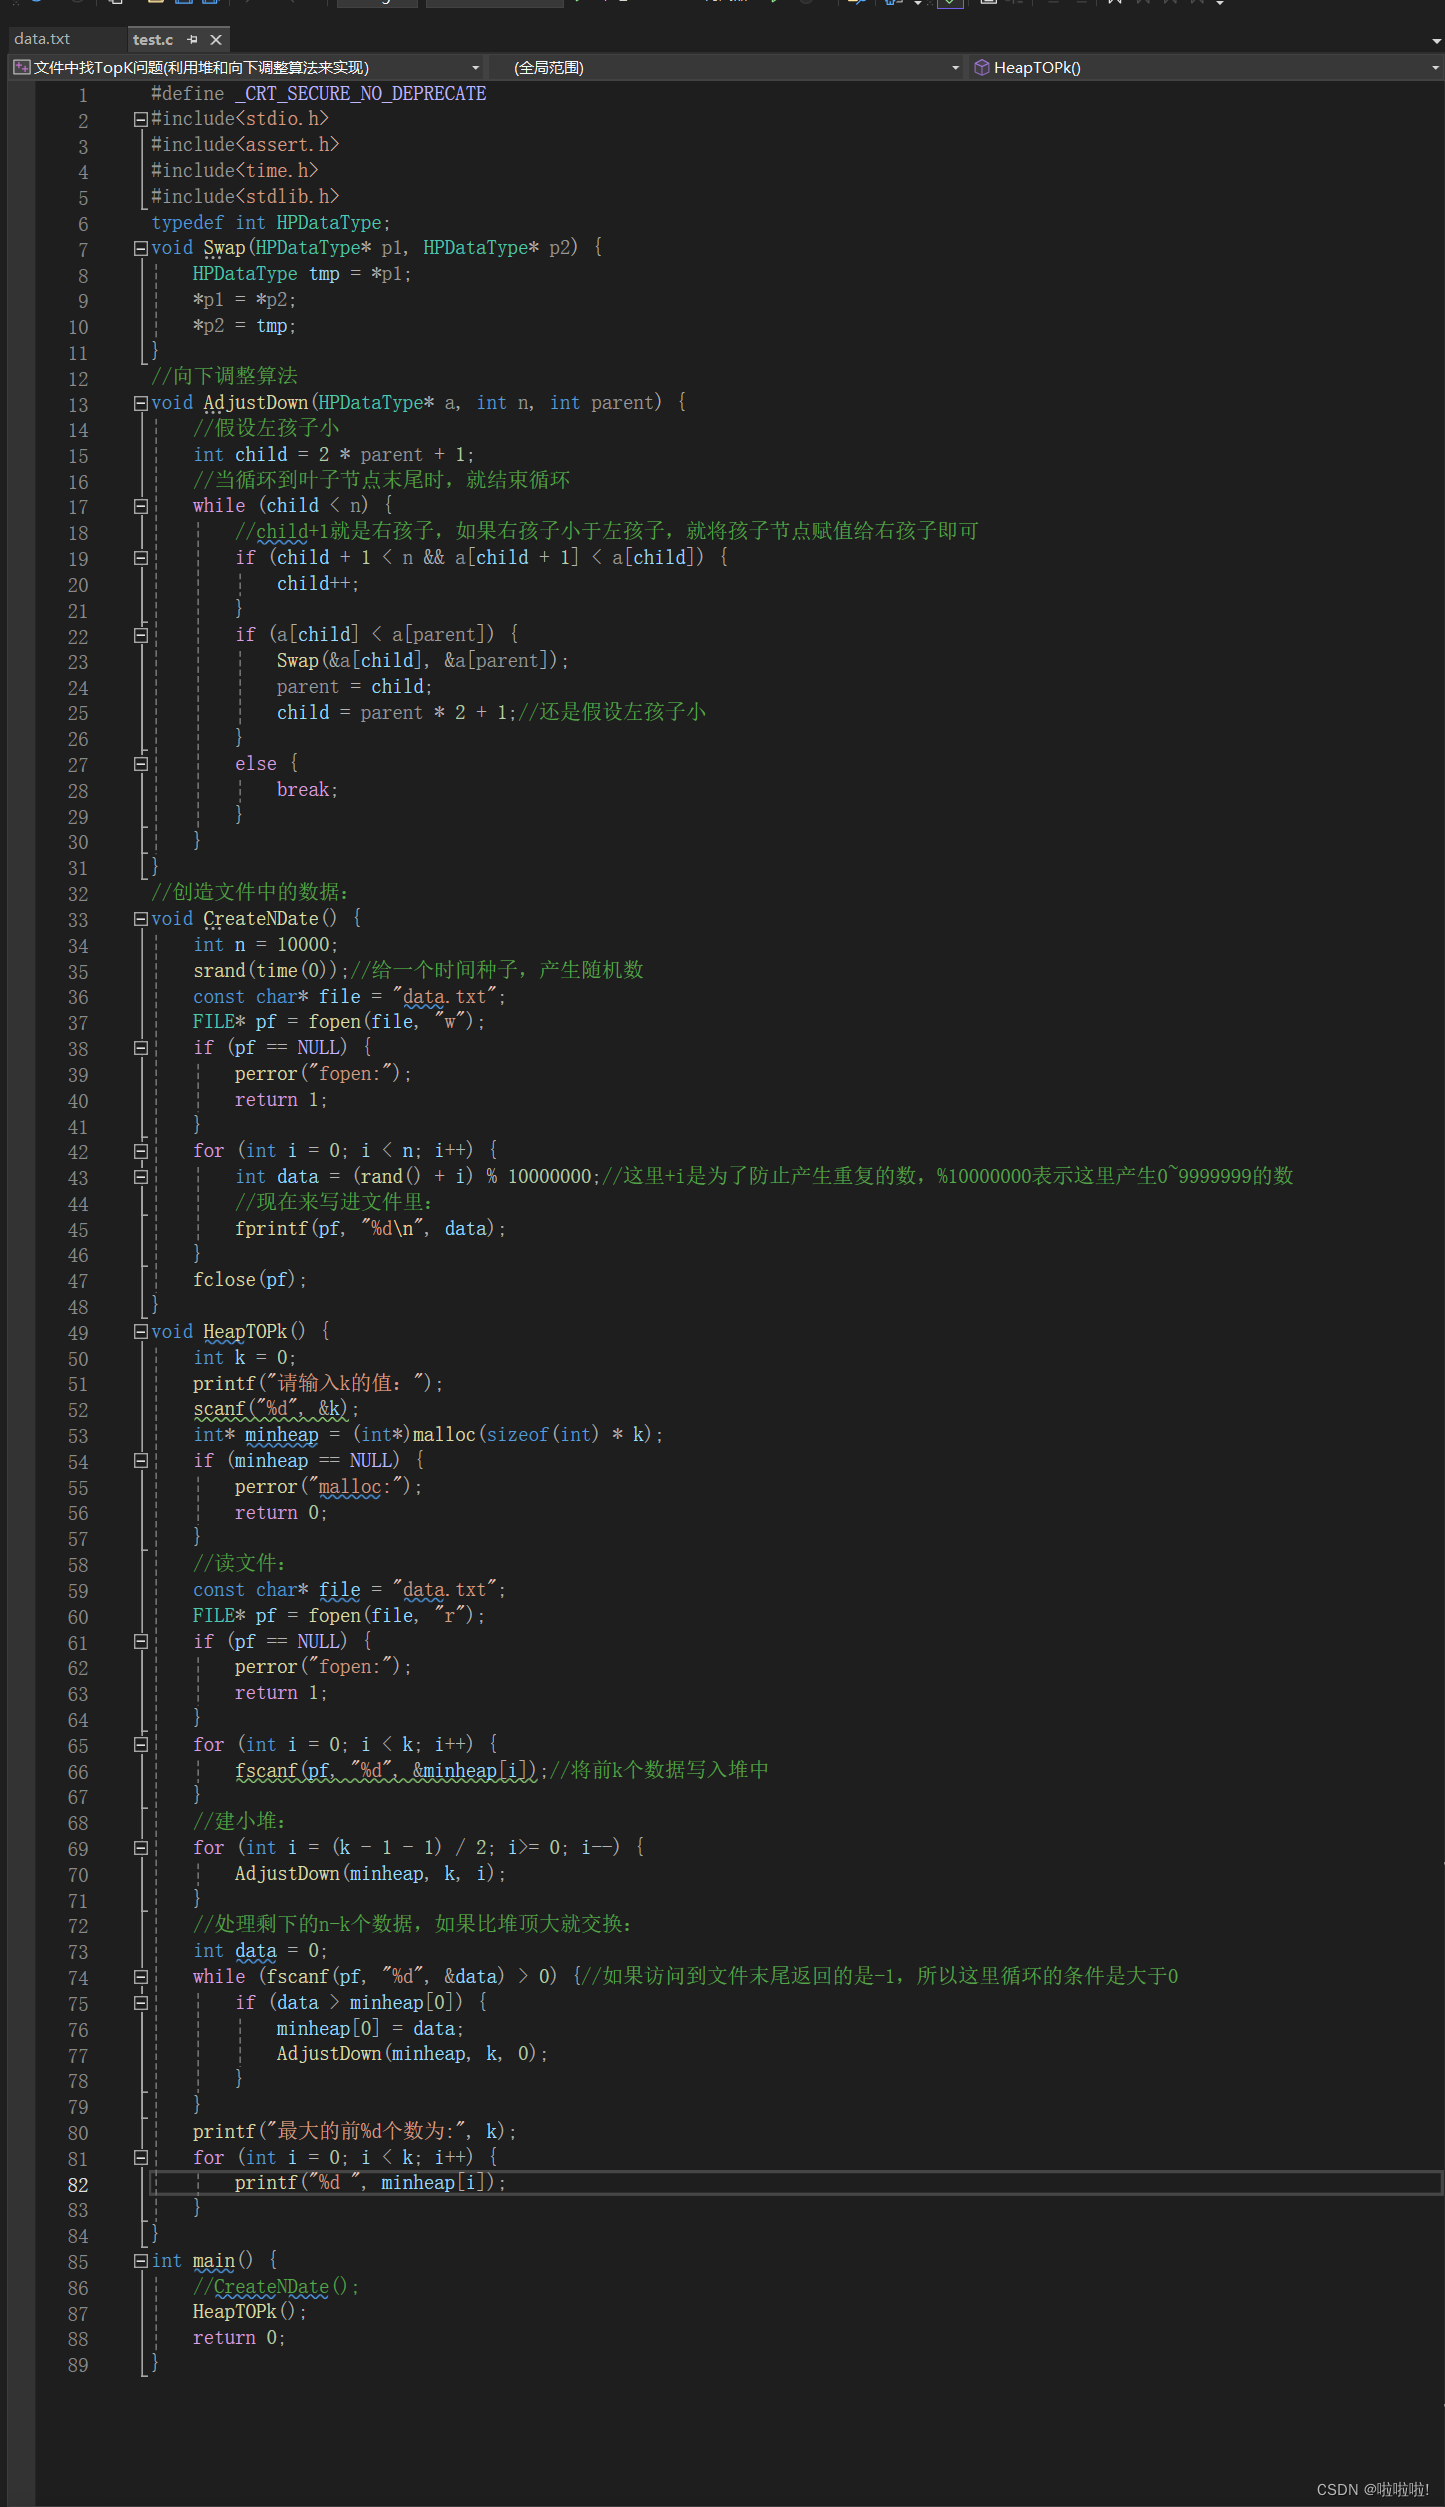Click the printf("%d ", minheap[i]) line 82

370,2183
